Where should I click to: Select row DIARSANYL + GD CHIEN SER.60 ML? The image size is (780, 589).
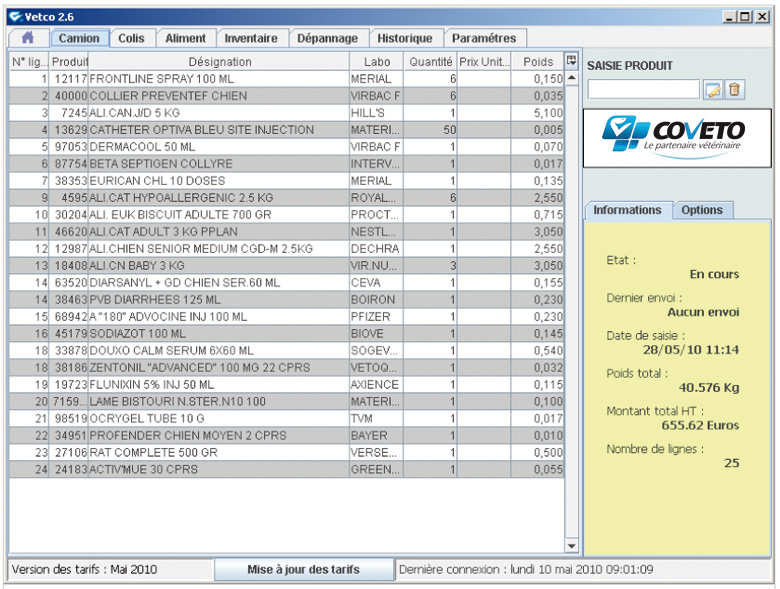tap(287, 283)
